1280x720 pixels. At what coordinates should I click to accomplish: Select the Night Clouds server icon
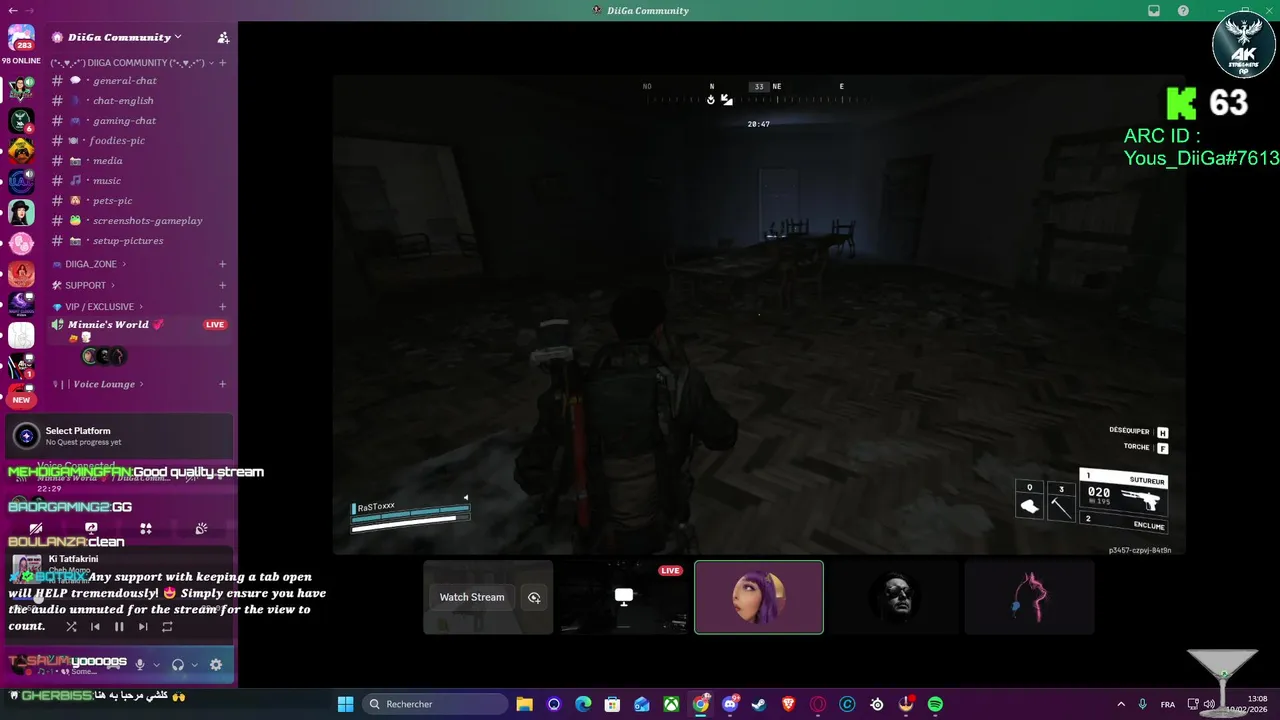21,304
